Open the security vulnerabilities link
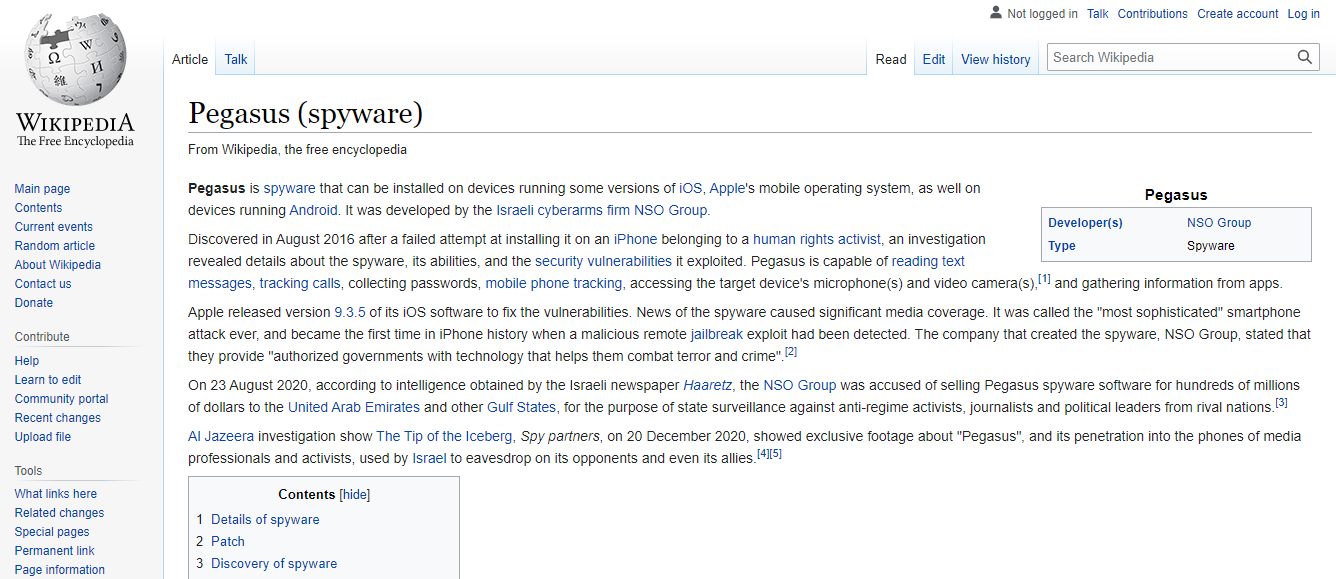The height and width of the screenshot is (579, 1336). 603,261
